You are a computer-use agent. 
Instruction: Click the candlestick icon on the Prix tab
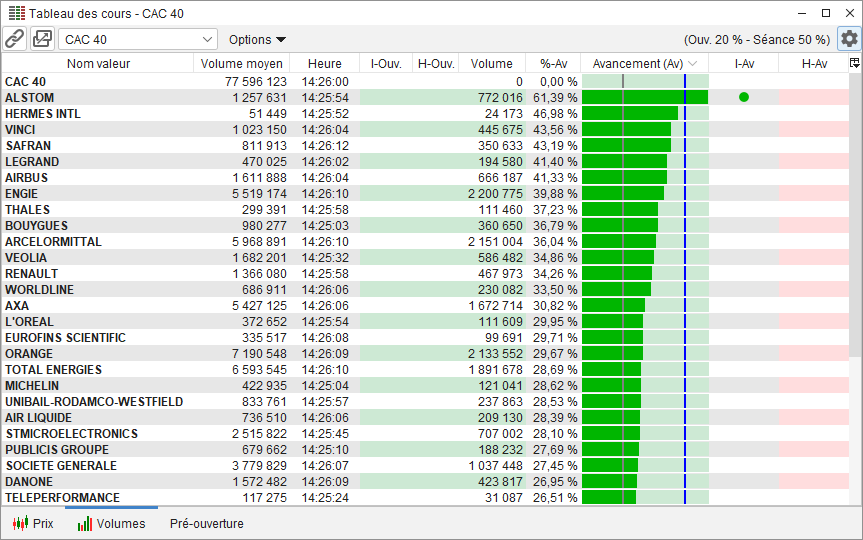(19, 523)
